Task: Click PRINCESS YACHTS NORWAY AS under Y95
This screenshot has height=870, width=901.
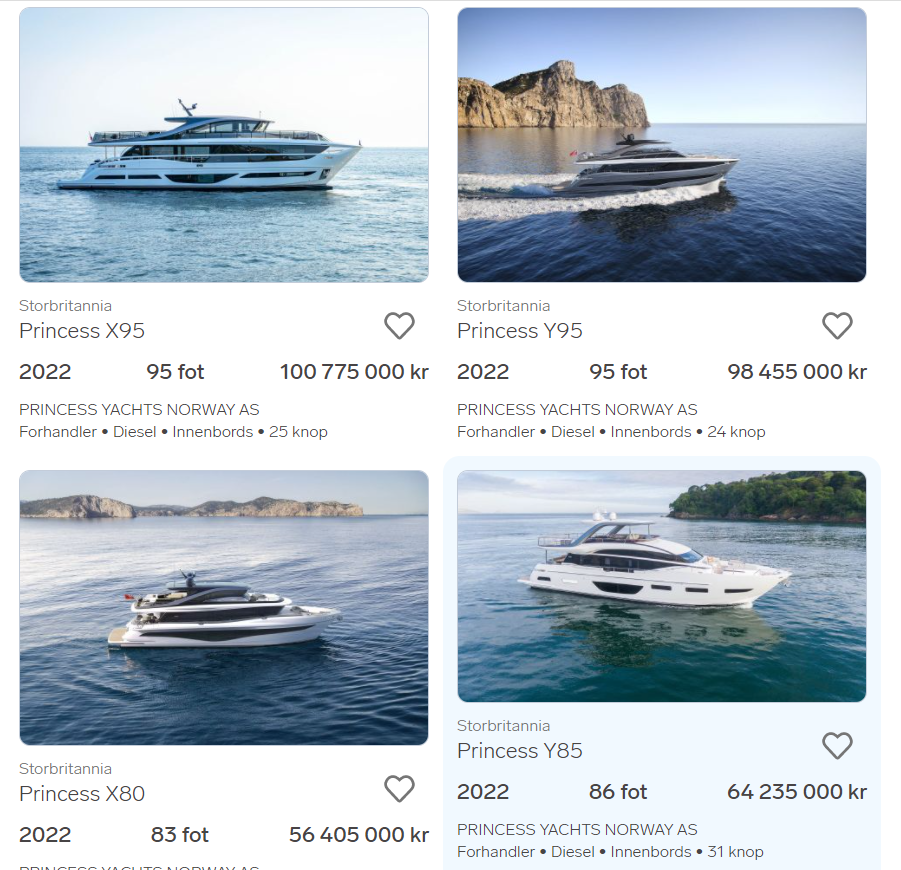Action: point(577,410)
